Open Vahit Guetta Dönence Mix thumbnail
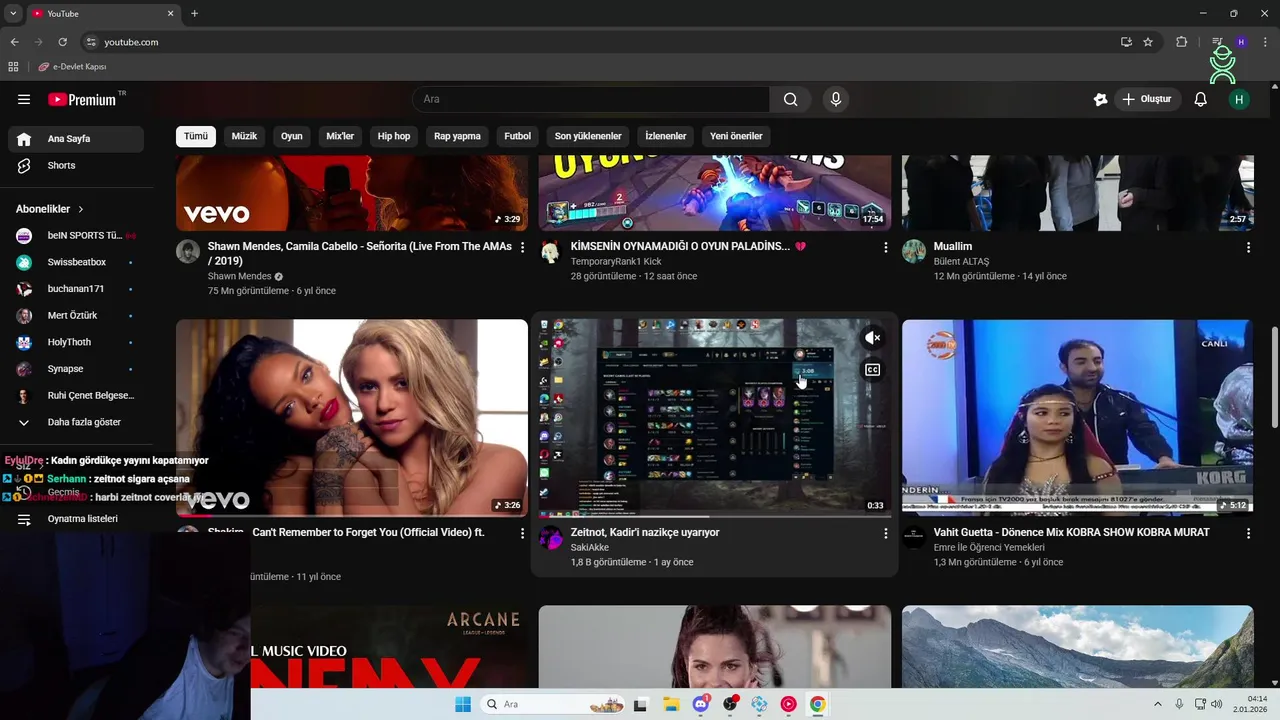The width and height of the screenshot is (1280, 720). point(1077,418)
